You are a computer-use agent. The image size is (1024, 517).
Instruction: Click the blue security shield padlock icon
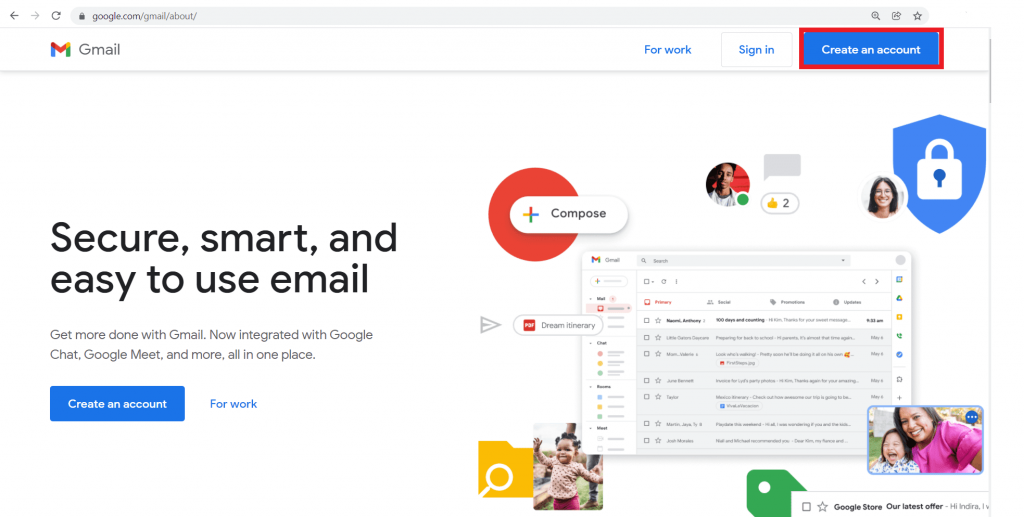point(939,173)
